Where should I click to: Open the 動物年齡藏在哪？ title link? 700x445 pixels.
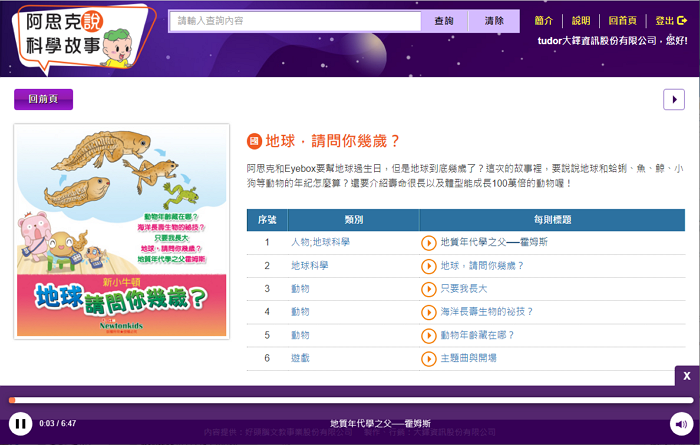tap(477, 335)
